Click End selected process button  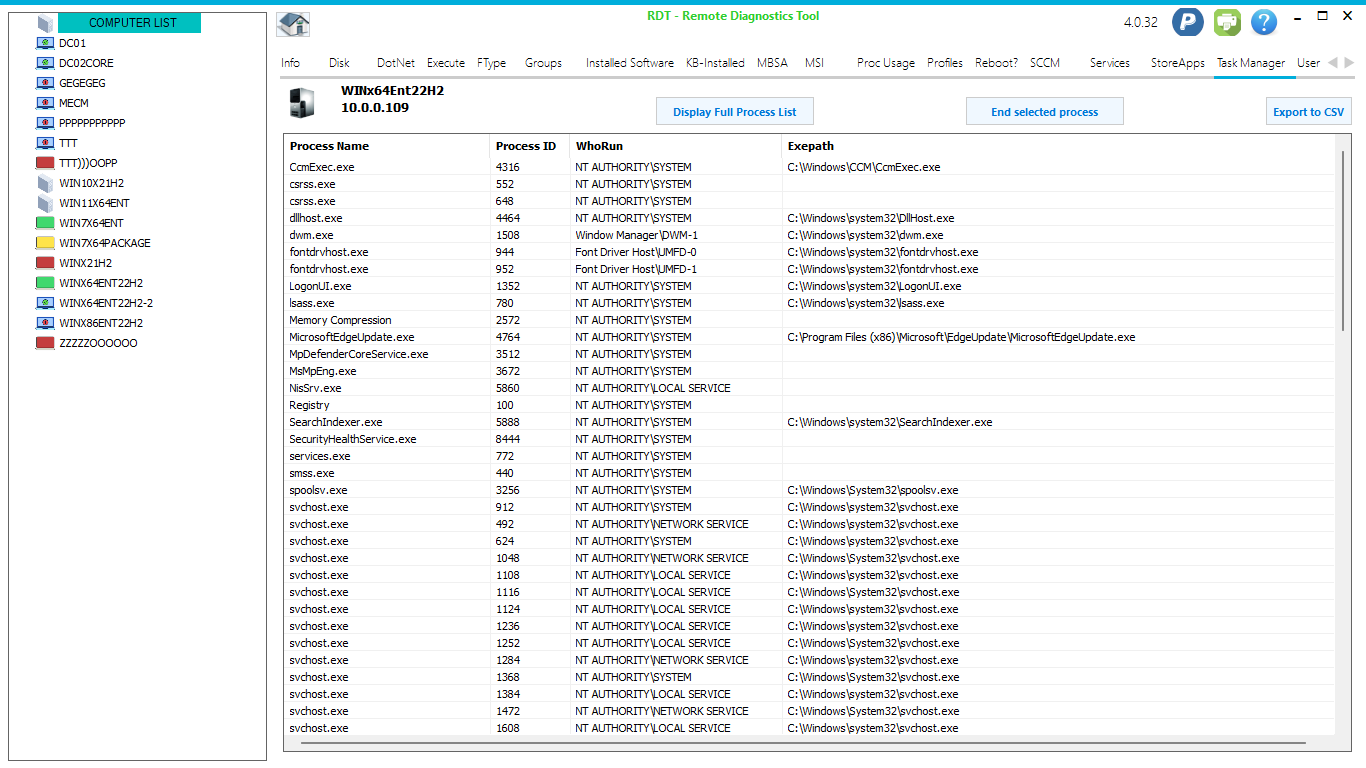1045,112
